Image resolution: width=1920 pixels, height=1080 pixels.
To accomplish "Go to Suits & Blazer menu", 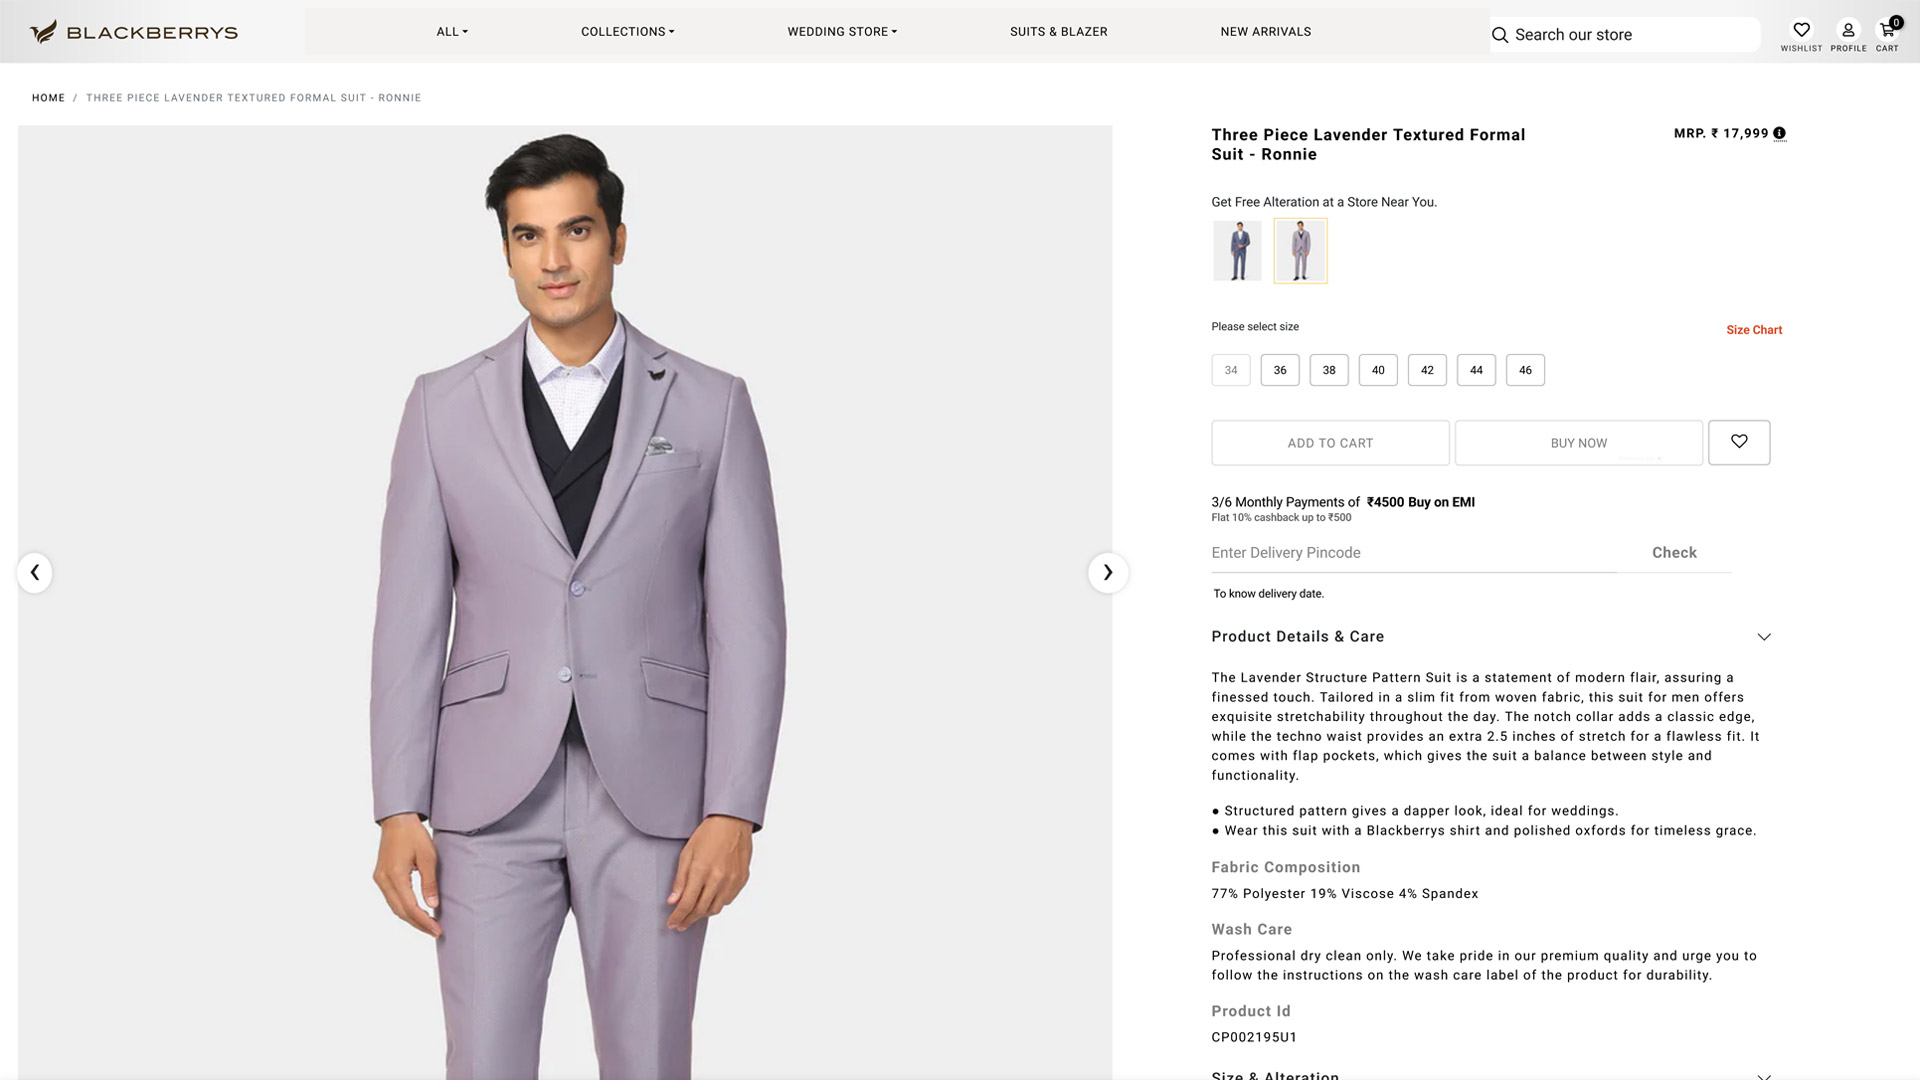I will pos(1058,32).
